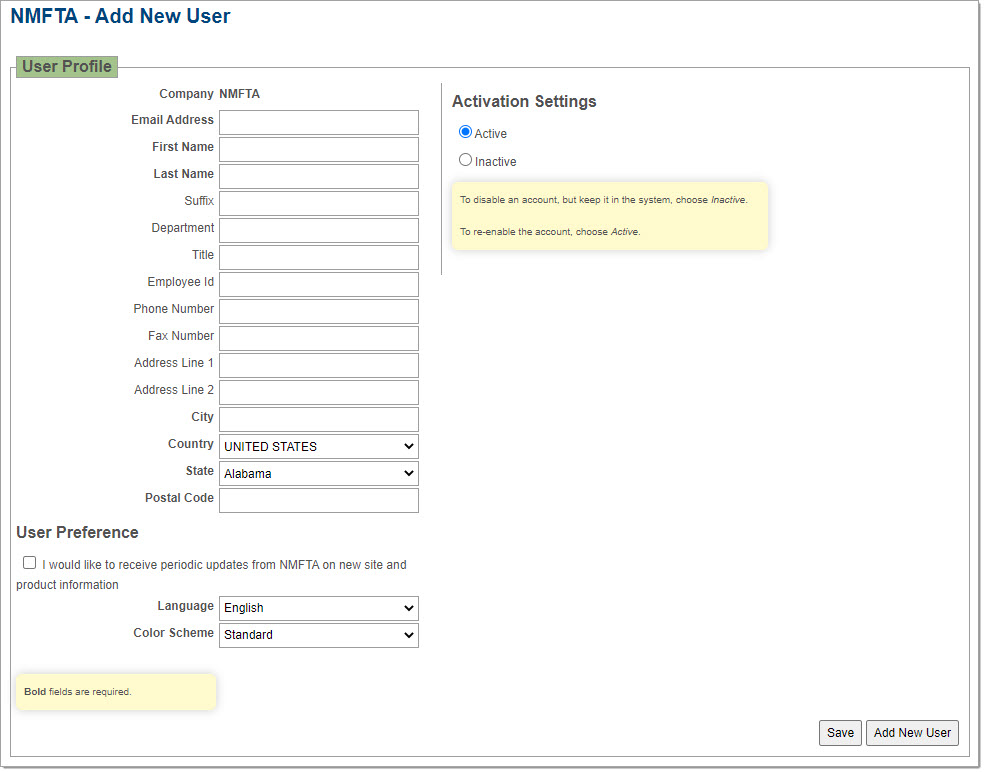This screenshot has width=984, height=772.
Task: Check the periodic updates from NMFTA checkbox
Action: 29,563
